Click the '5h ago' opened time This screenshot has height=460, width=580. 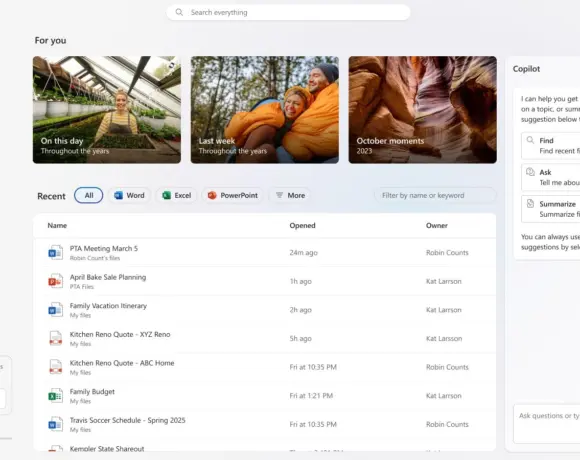pyautogui.click(x=300, y=338)
